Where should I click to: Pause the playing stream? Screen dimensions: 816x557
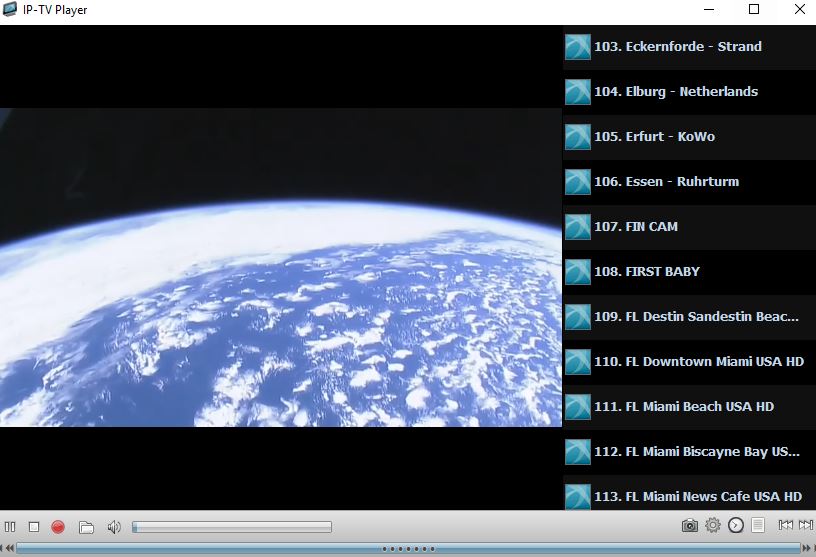pos(10,527)
